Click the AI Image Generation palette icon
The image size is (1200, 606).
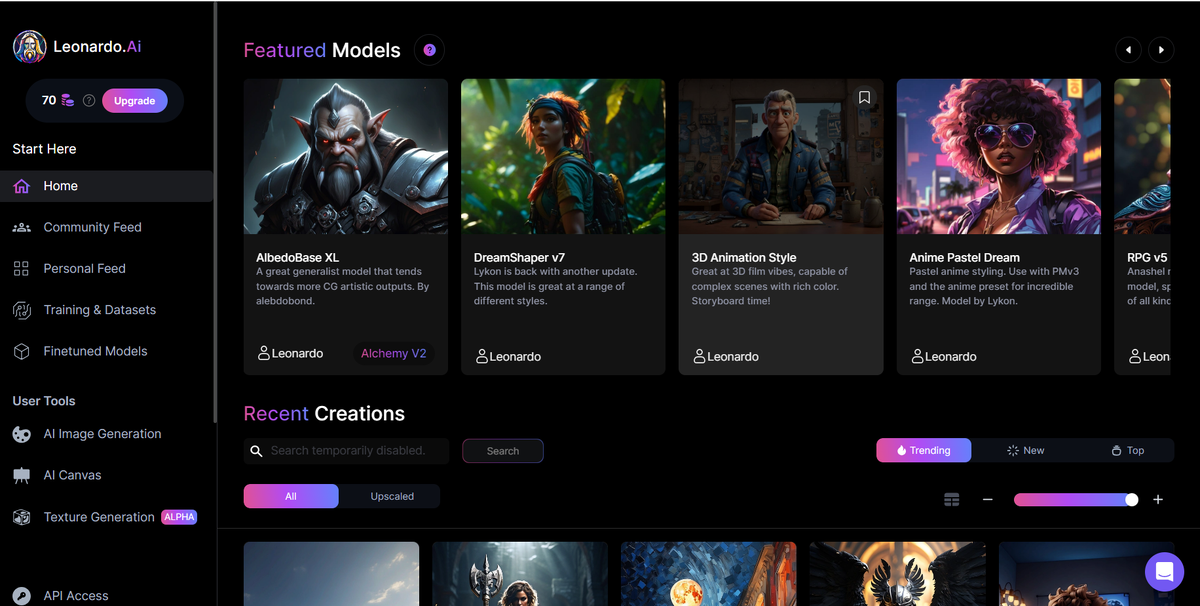point(22,434)
